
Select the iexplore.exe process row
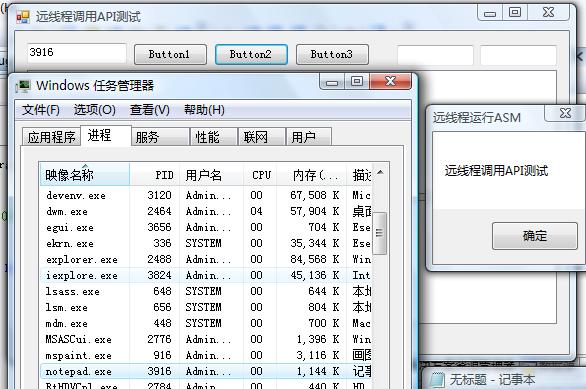click(x=206, y=275)
